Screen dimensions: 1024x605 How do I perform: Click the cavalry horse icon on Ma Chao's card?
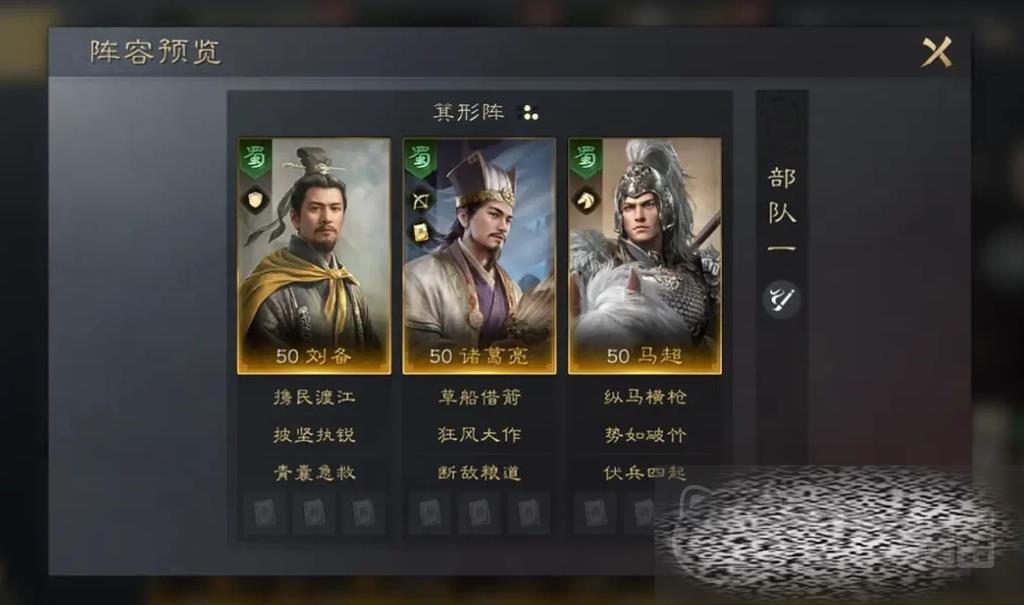click(x=586, y=200)
